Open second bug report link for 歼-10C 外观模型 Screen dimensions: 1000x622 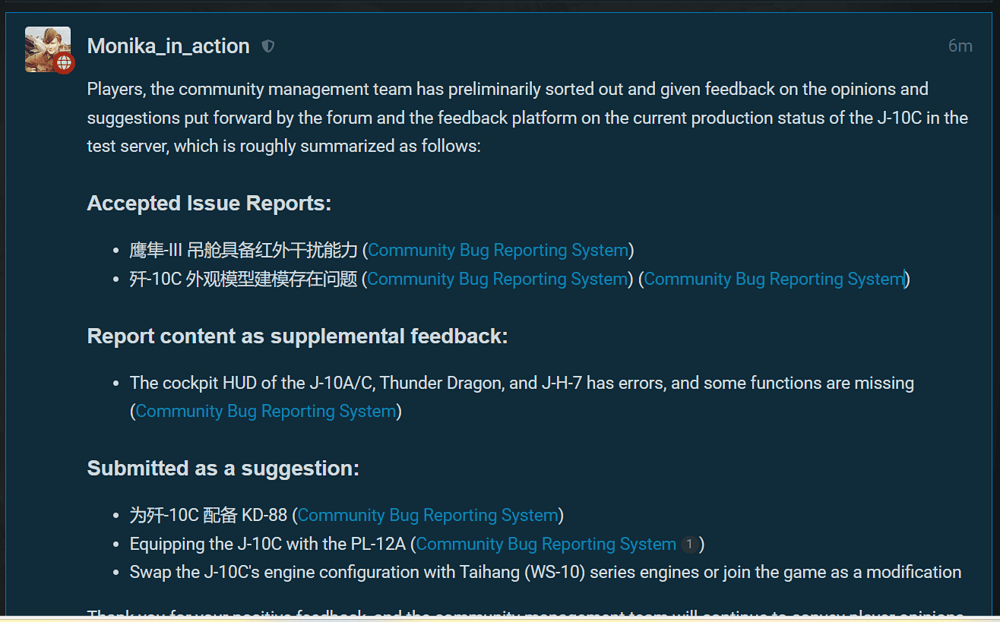click(774, 279)
